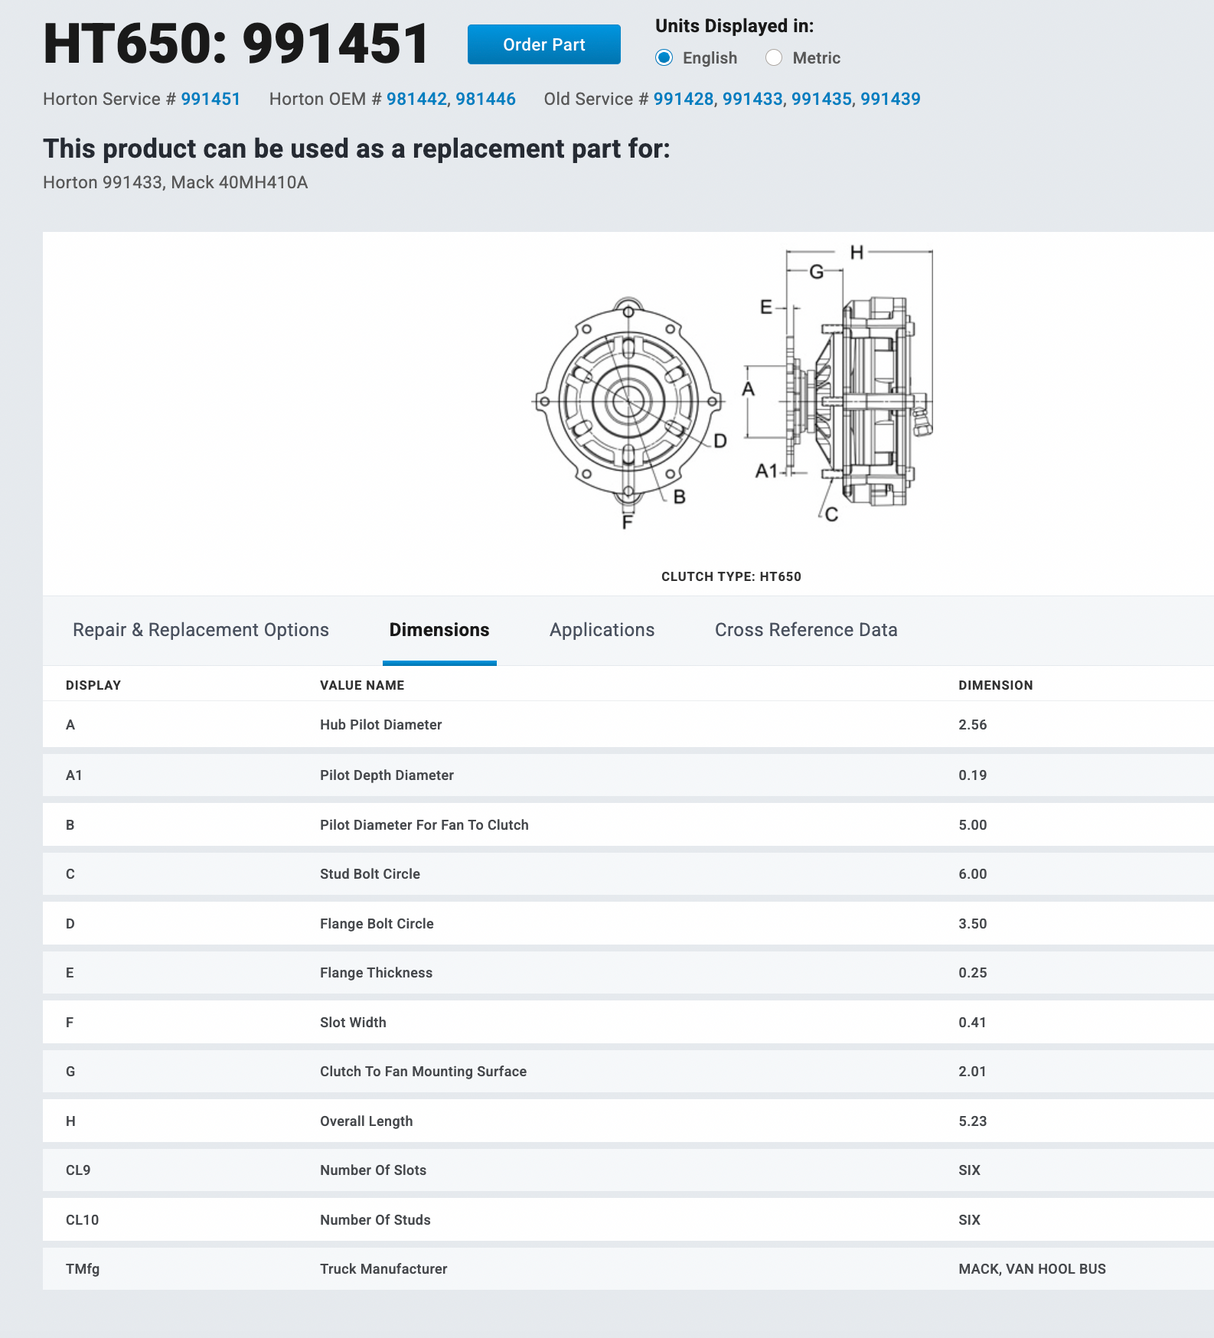
Task: Click the clutch front view diagram
Action: (x=628, y=402)
